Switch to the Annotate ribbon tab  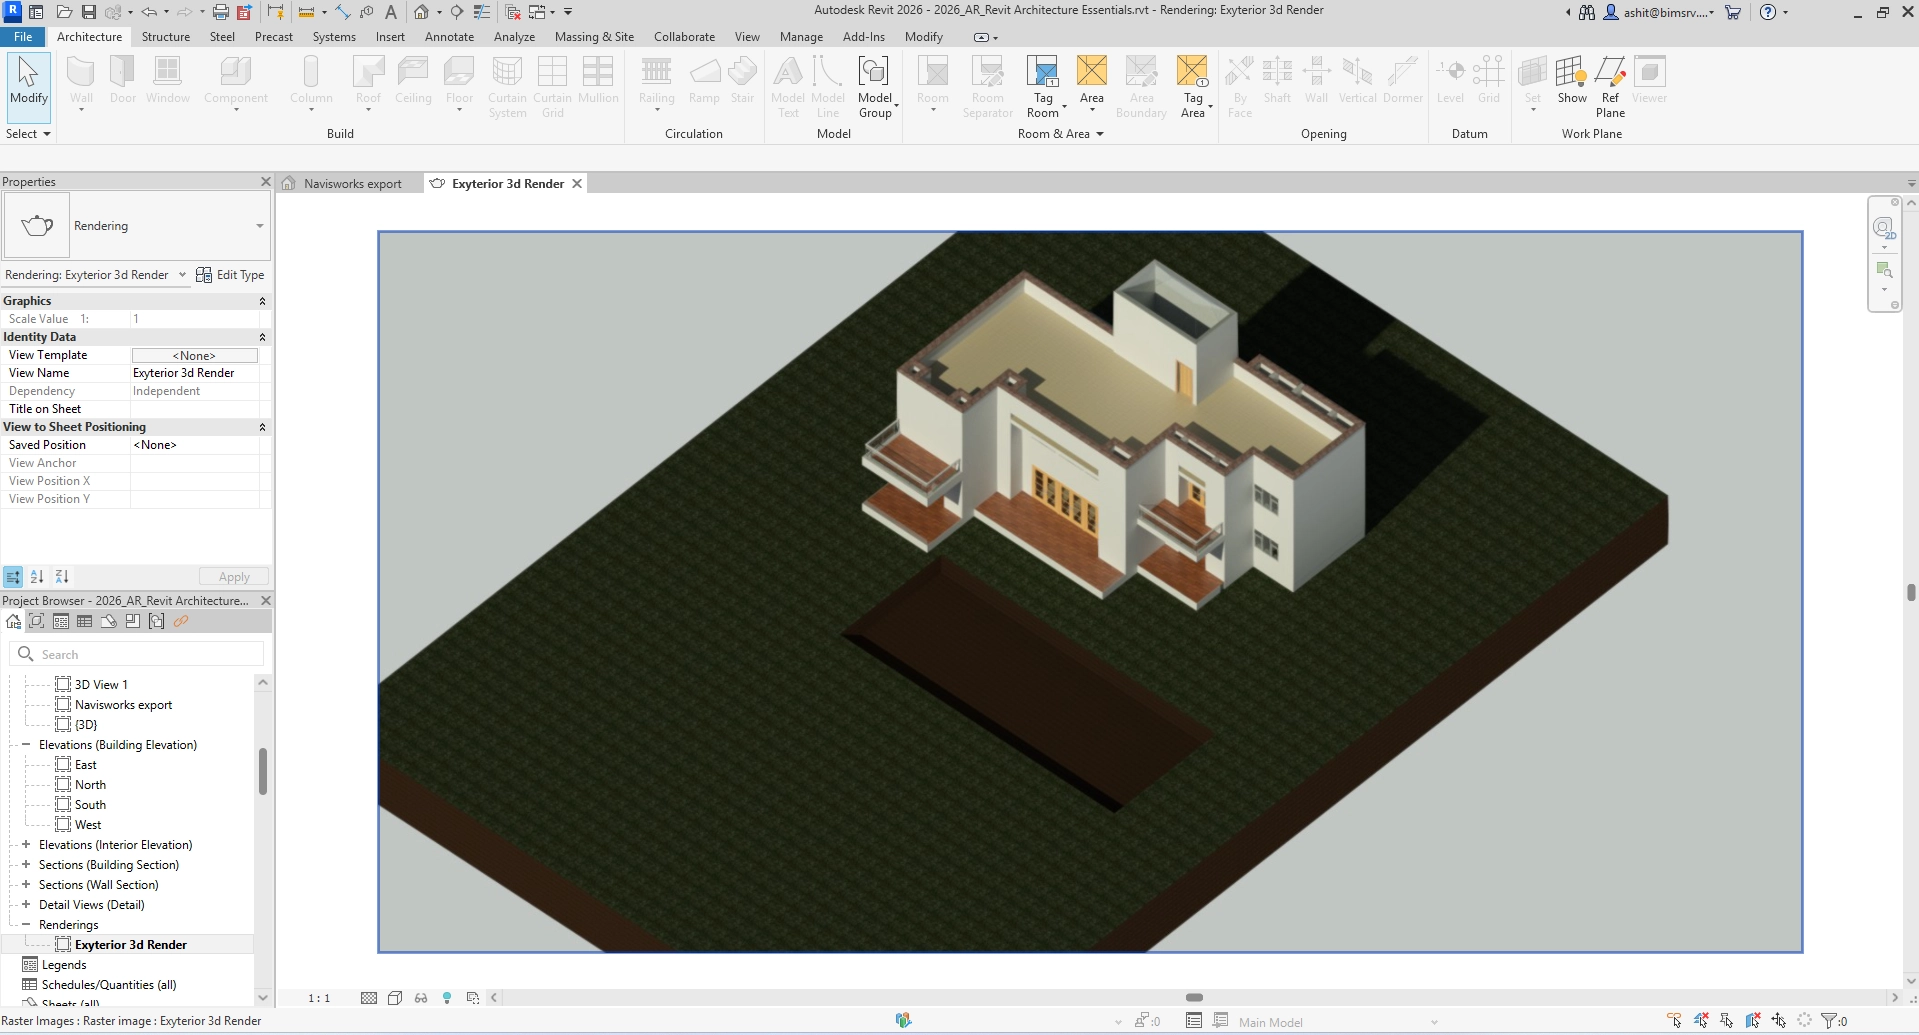click(449, 37)
